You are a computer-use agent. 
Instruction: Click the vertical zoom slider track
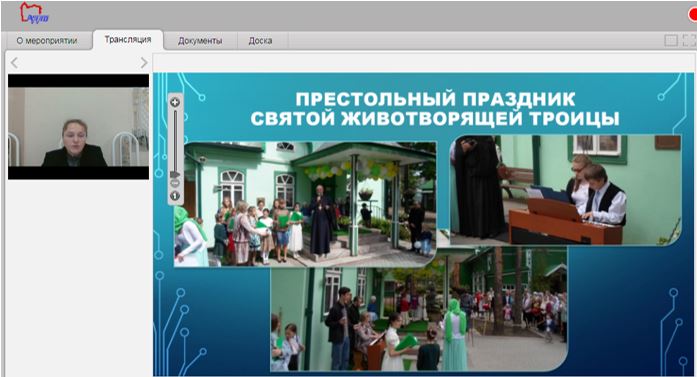pos(175,142)
